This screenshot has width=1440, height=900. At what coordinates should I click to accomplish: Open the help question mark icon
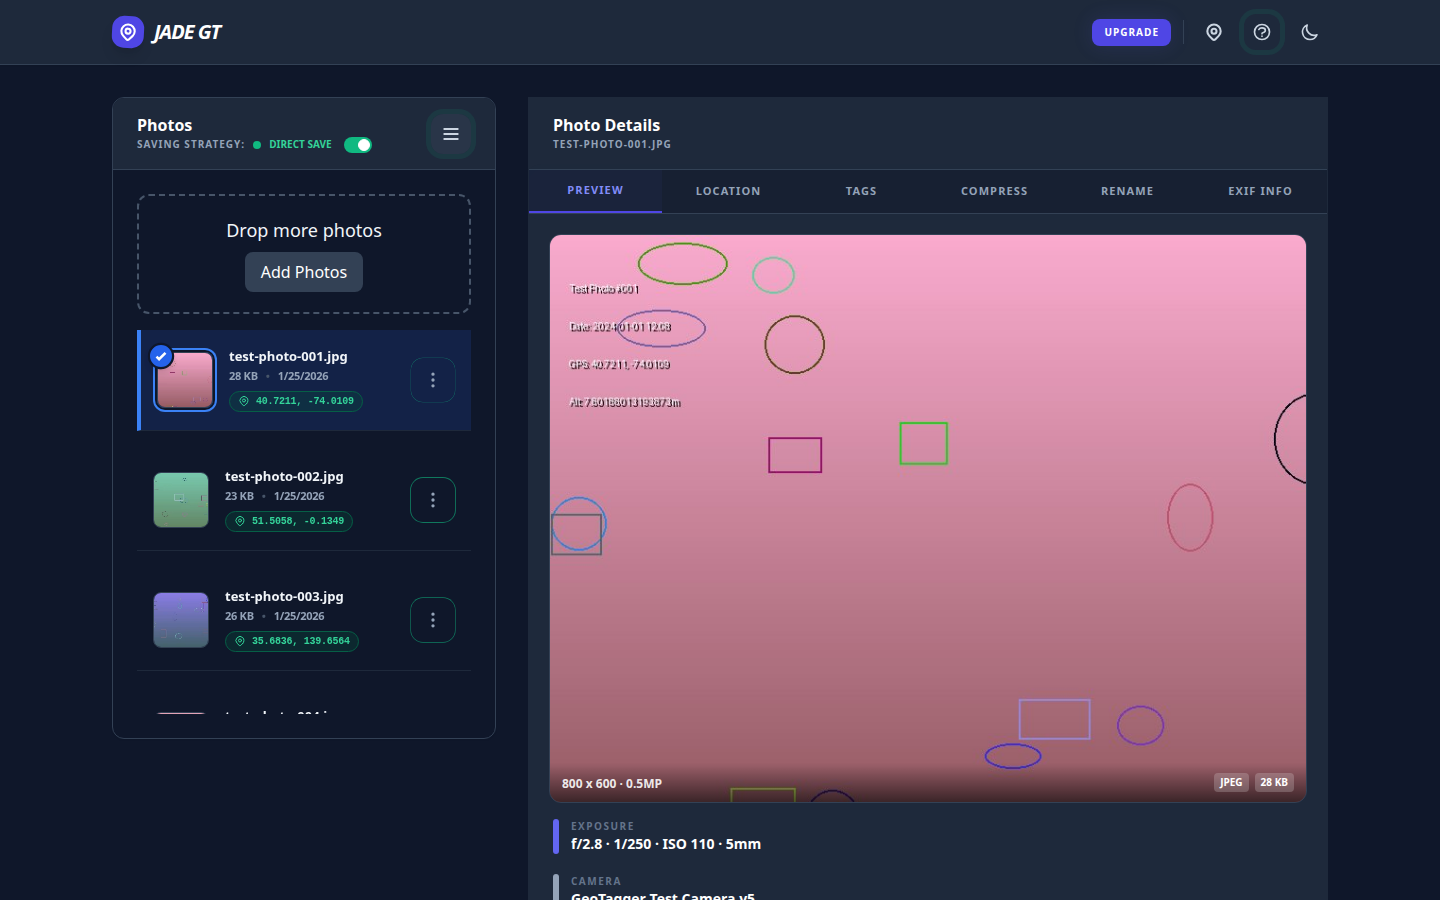[x=1261, y=32]
